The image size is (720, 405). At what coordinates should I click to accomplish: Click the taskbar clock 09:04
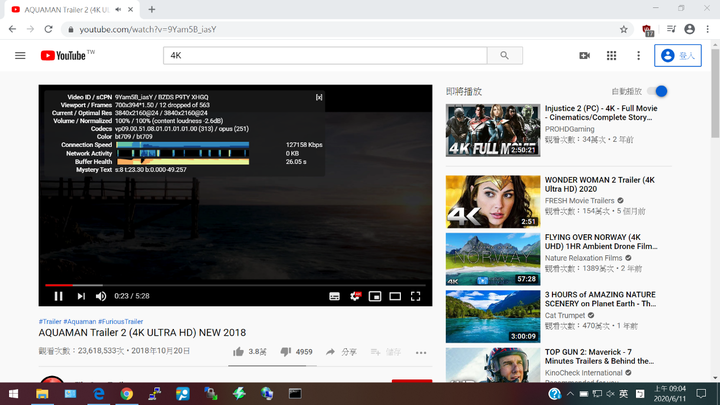(x=670, y=394)
